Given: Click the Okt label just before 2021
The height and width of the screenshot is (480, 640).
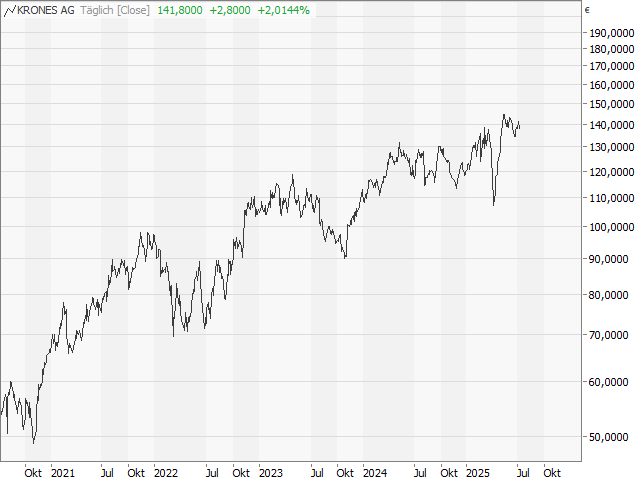Looking at the screenshot, I should click(x=33, y=473).
